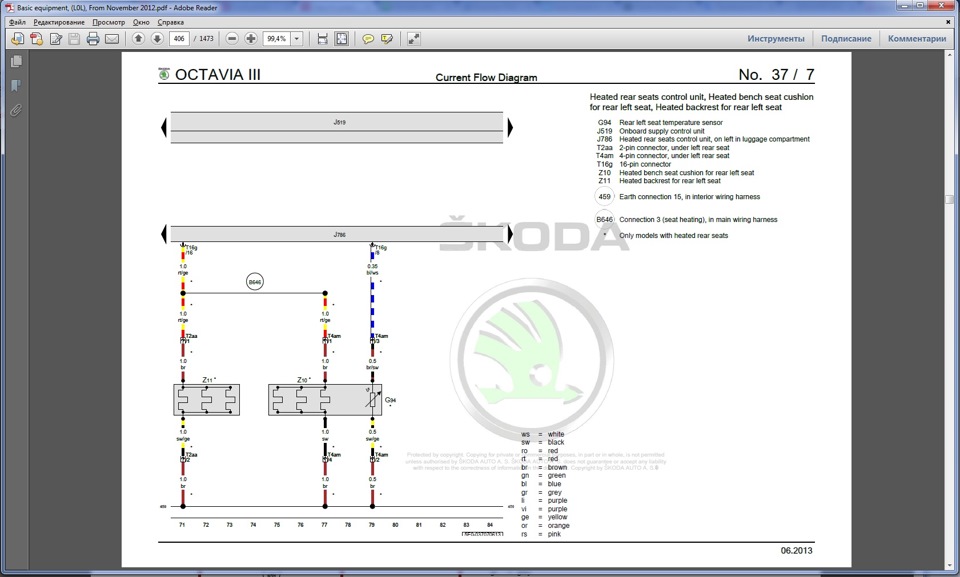
Task: Click the email envelope toolbar icon
Action: point(111,39)
